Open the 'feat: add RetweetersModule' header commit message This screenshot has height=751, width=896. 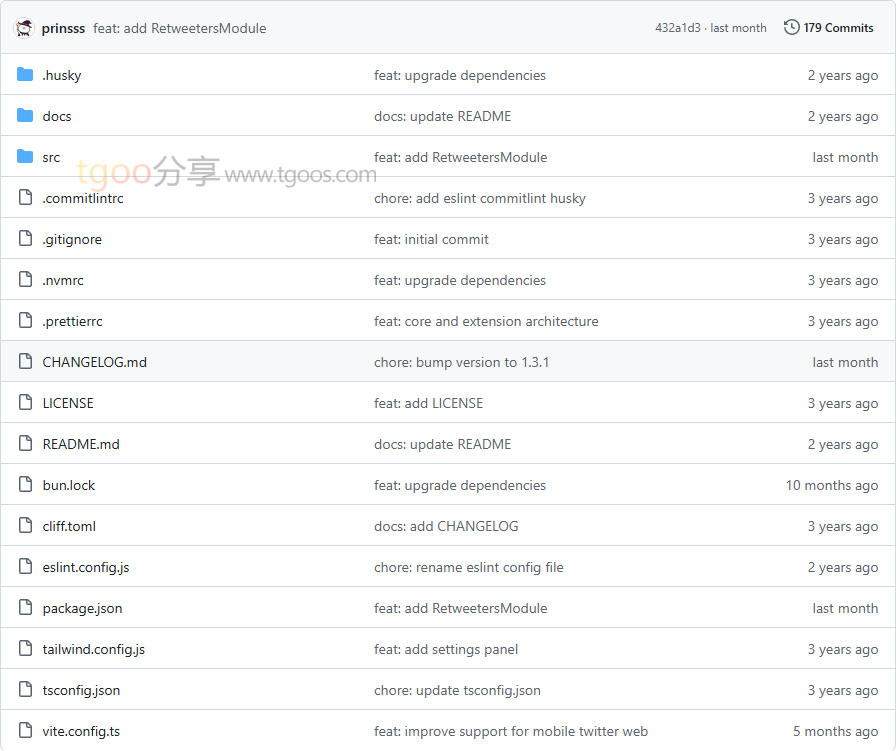180,28
